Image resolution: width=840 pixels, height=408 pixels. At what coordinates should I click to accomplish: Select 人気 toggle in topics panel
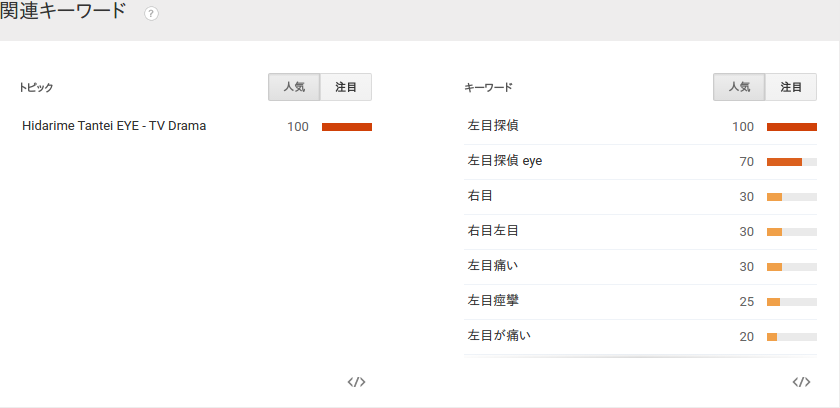point(294,87)
